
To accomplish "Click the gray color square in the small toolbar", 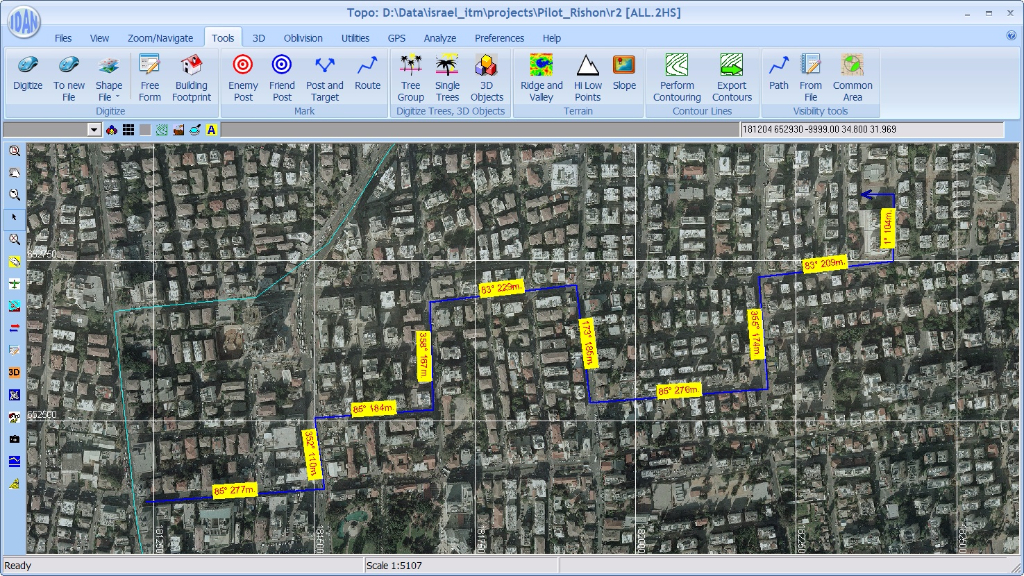I will coord(144,130).
